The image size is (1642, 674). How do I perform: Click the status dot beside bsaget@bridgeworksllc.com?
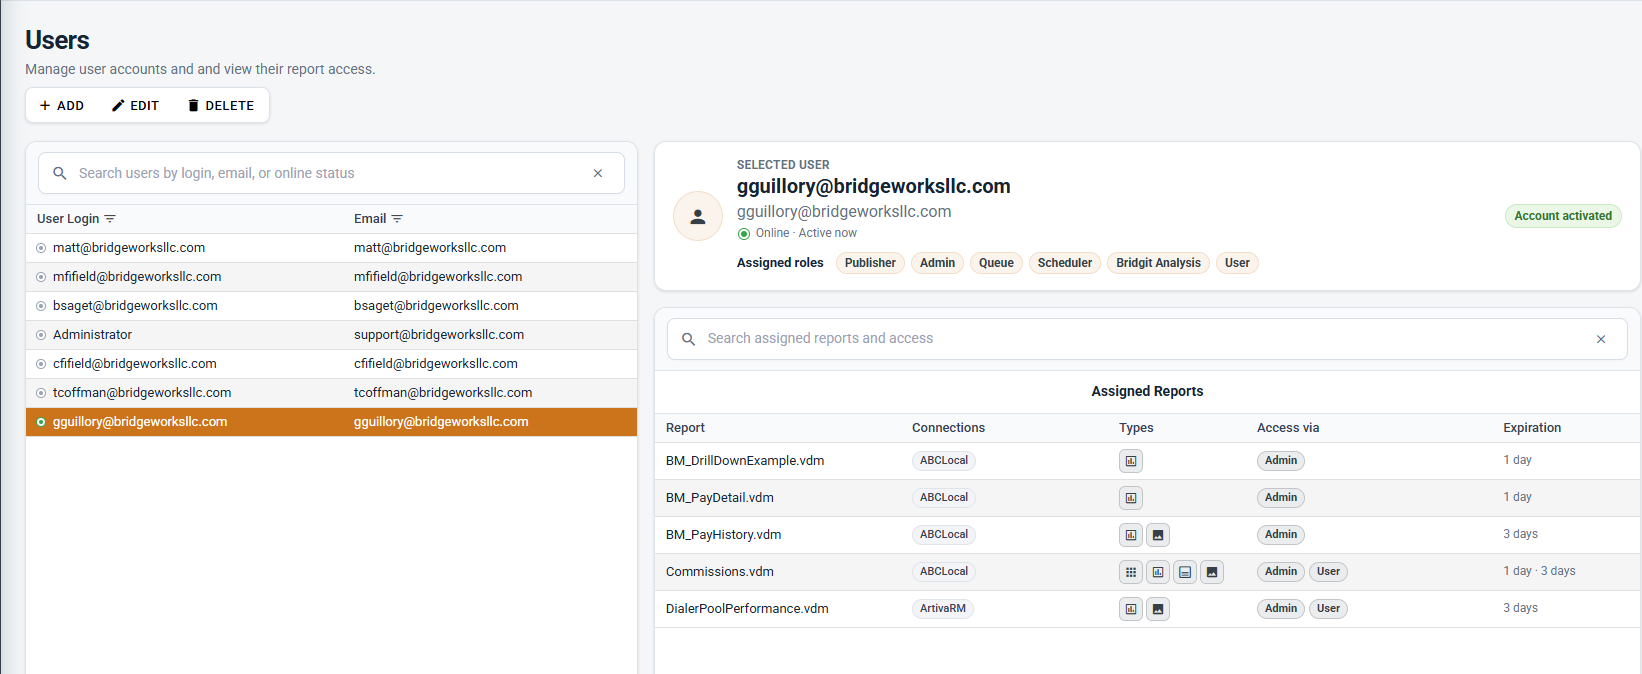[x=41, y=306]
